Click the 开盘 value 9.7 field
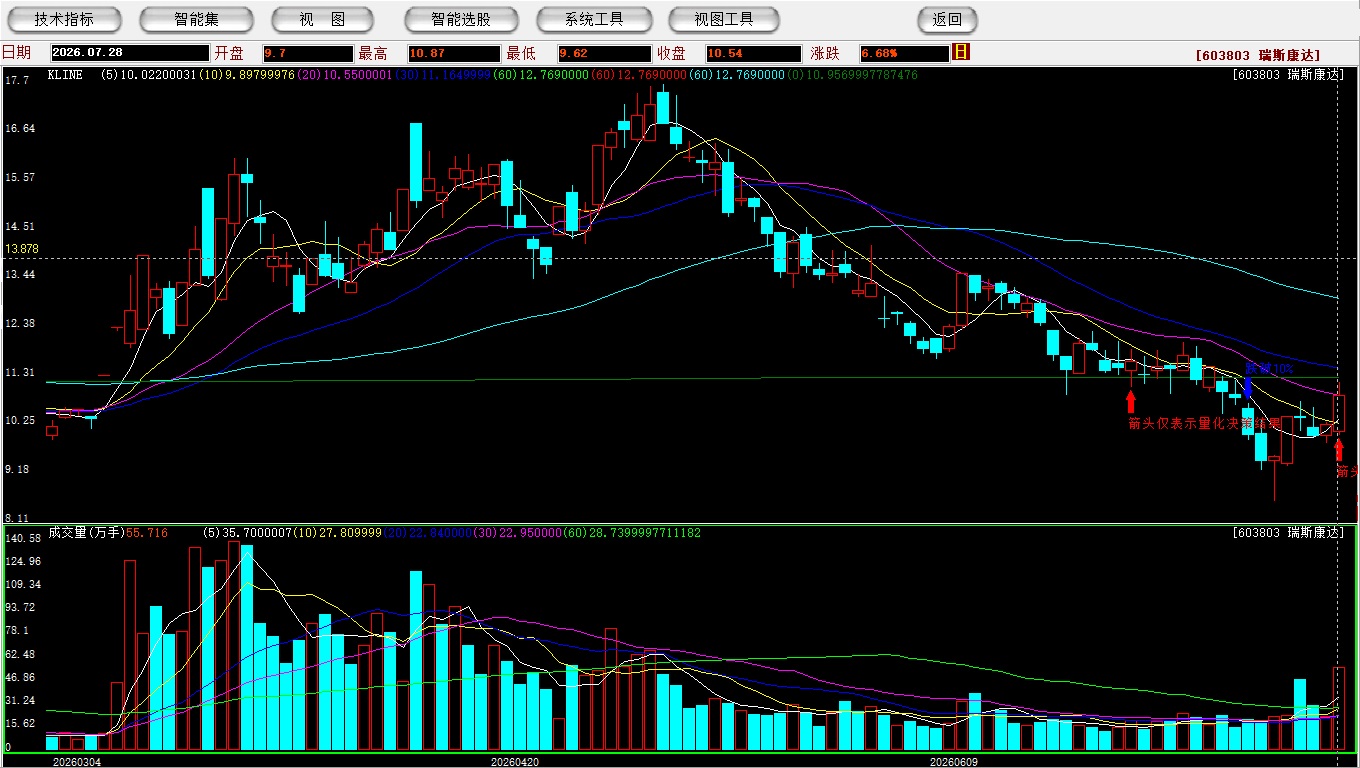This screenshot has height=768, width=1360. [308, 53]
